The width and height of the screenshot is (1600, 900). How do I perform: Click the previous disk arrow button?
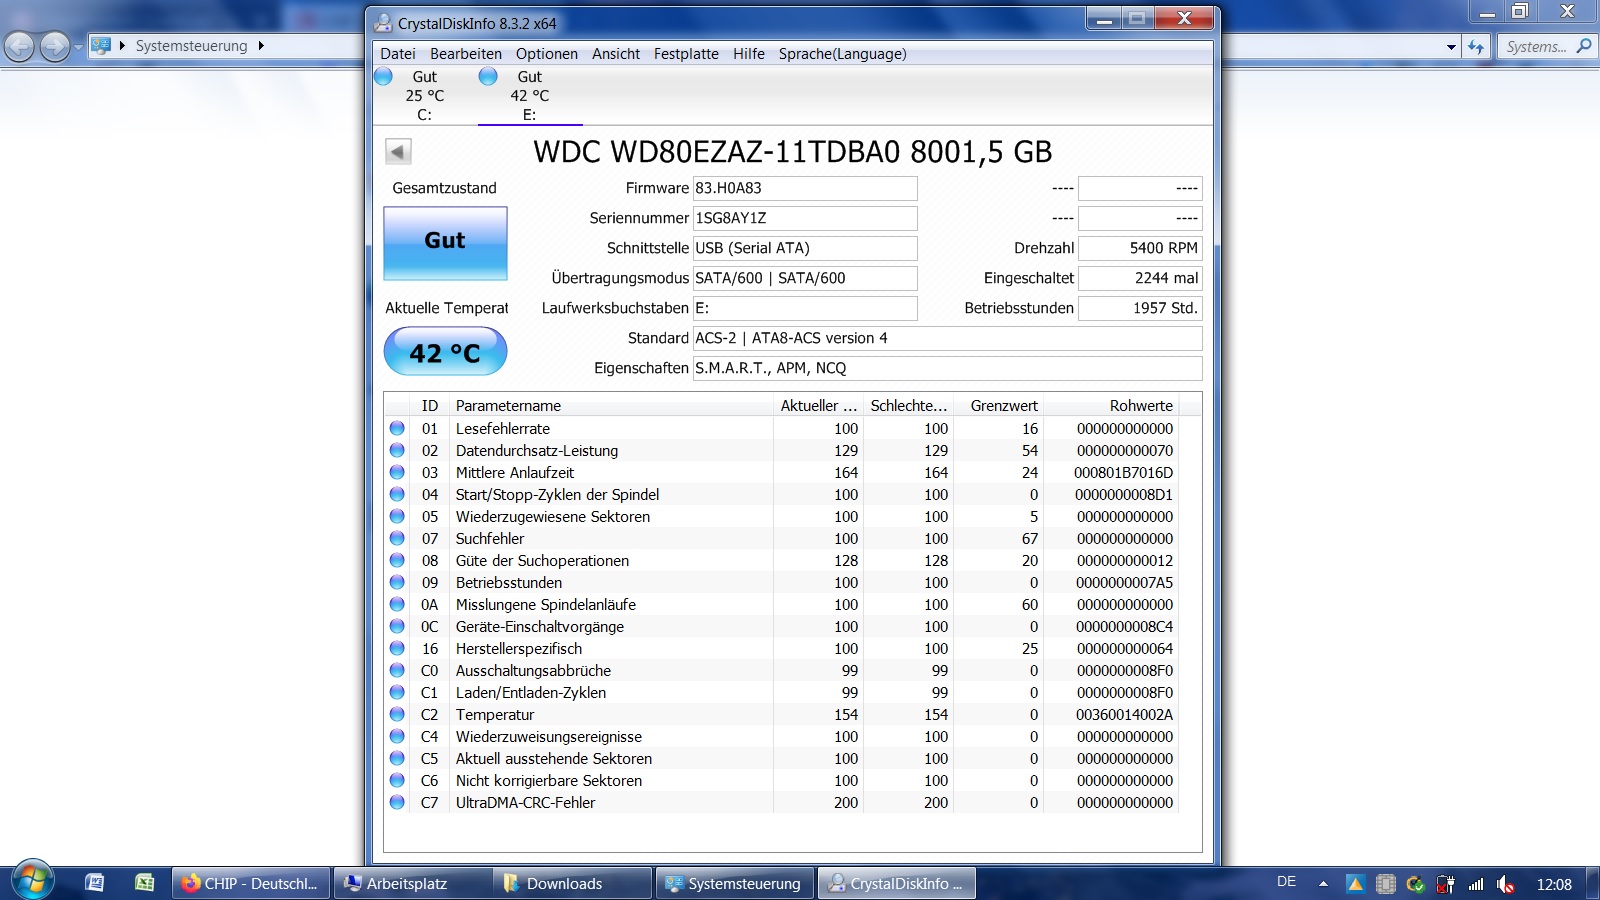click(x=398, y=152)
